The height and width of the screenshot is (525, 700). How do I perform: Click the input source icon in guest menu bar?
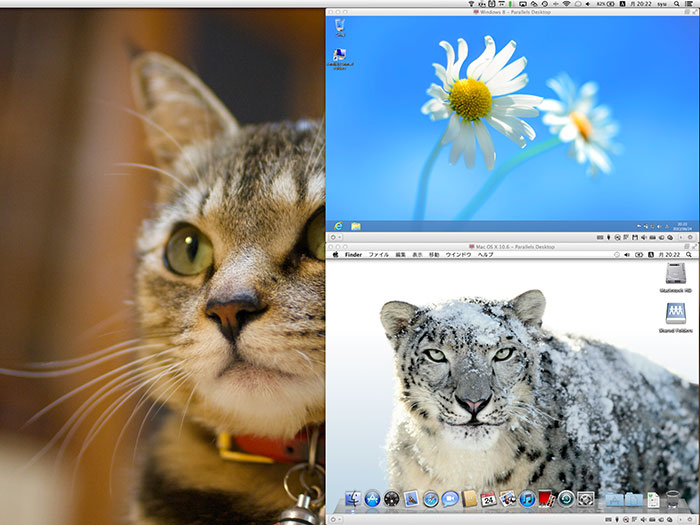pos(651,254)
